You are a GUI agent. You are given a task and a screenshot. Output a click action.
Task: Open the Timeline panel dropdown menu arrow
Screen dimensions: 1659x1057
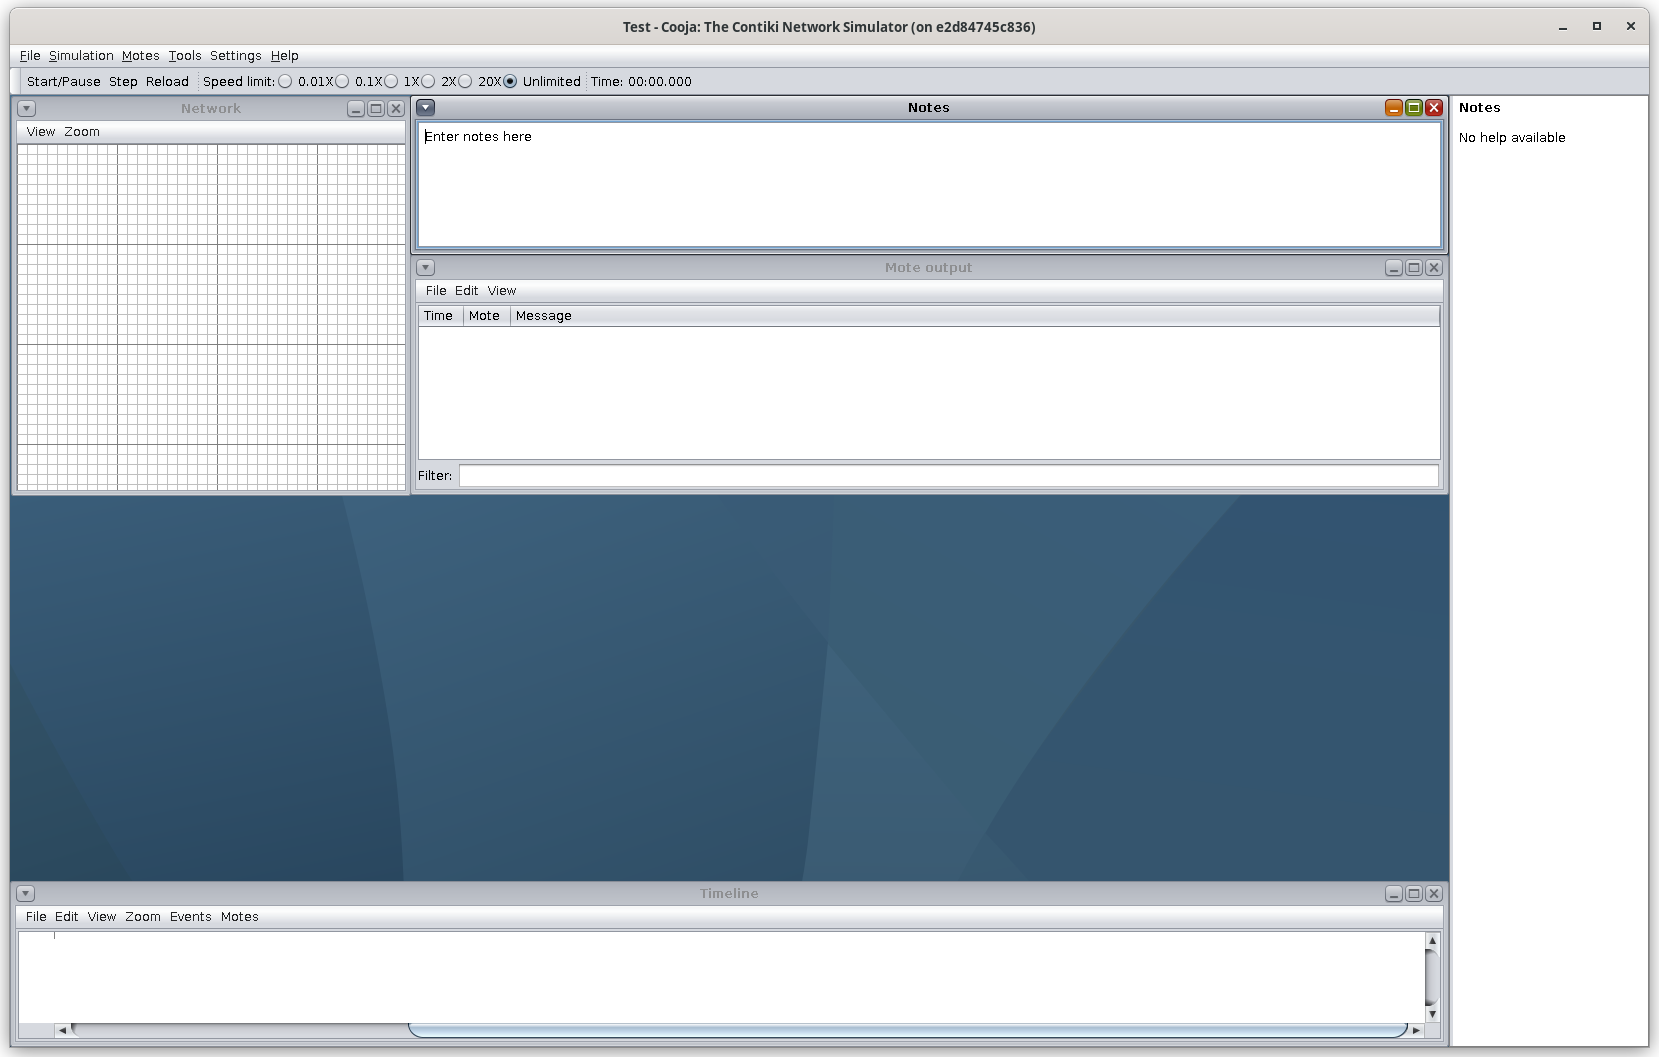pos(26,893)
